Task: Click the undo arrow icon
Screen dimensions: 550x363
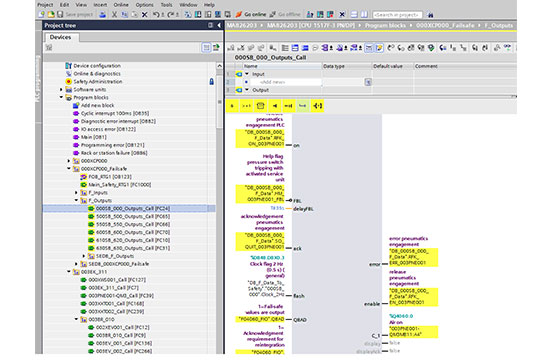Action: coord(156,14)
